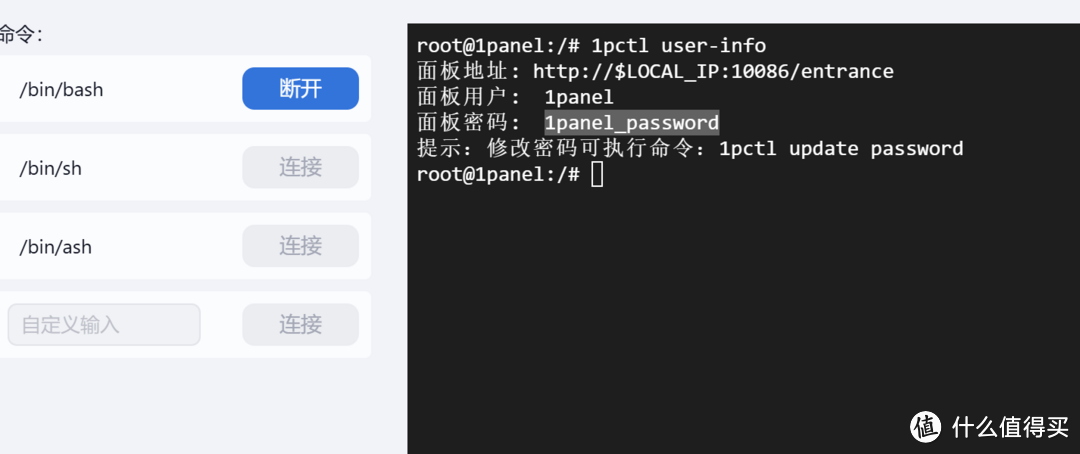The height and width of the screenshot is (454, 1080).
Task: Click 连接 next to the custom input
Action: [300, 324]
